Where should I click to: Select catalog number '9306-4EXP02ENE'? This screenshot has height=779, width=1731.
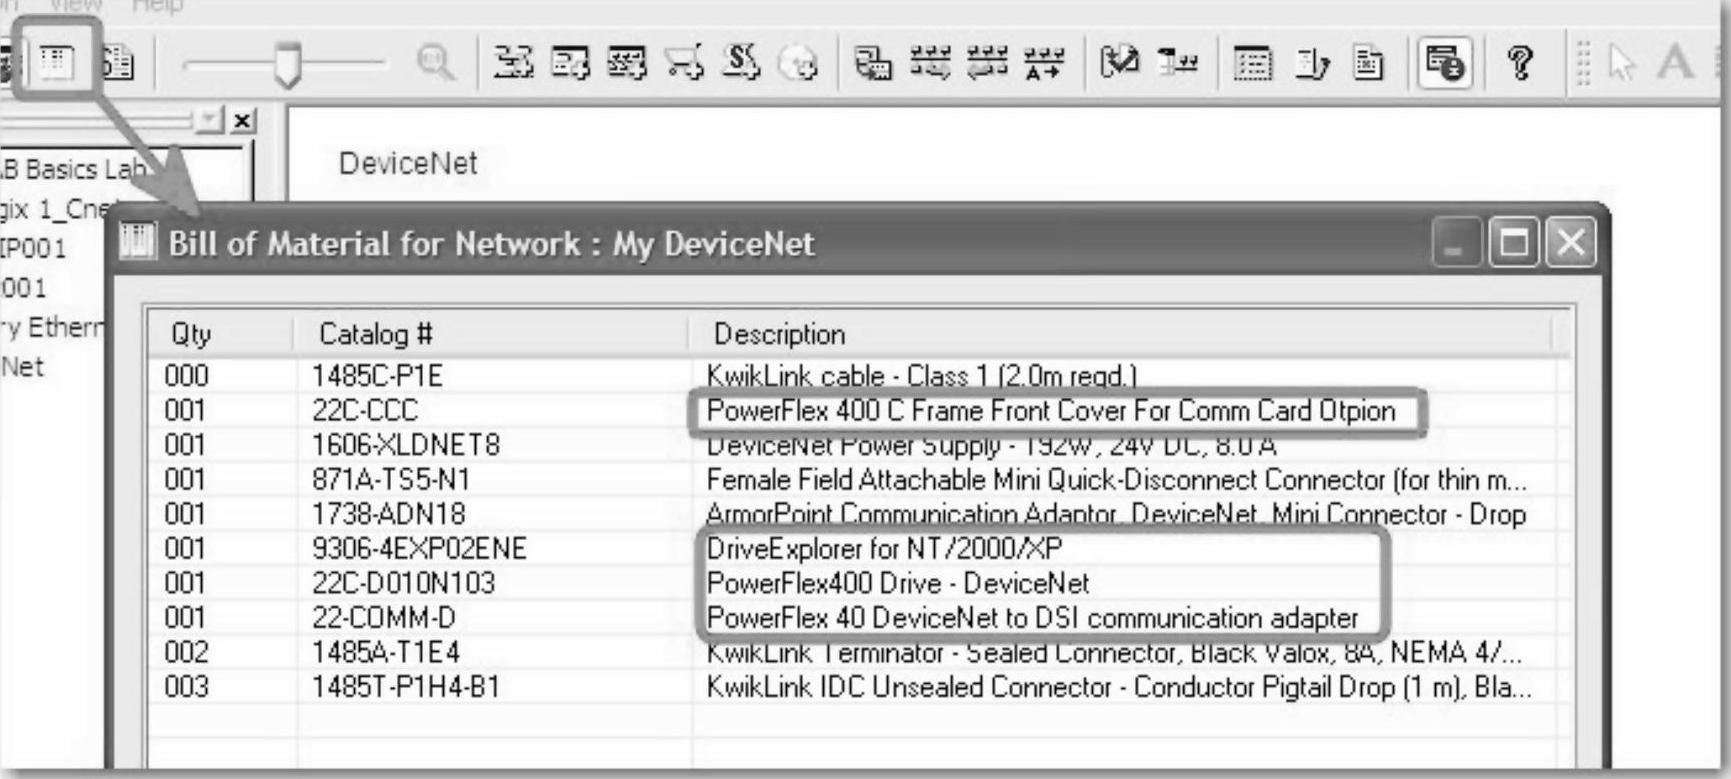418,548
